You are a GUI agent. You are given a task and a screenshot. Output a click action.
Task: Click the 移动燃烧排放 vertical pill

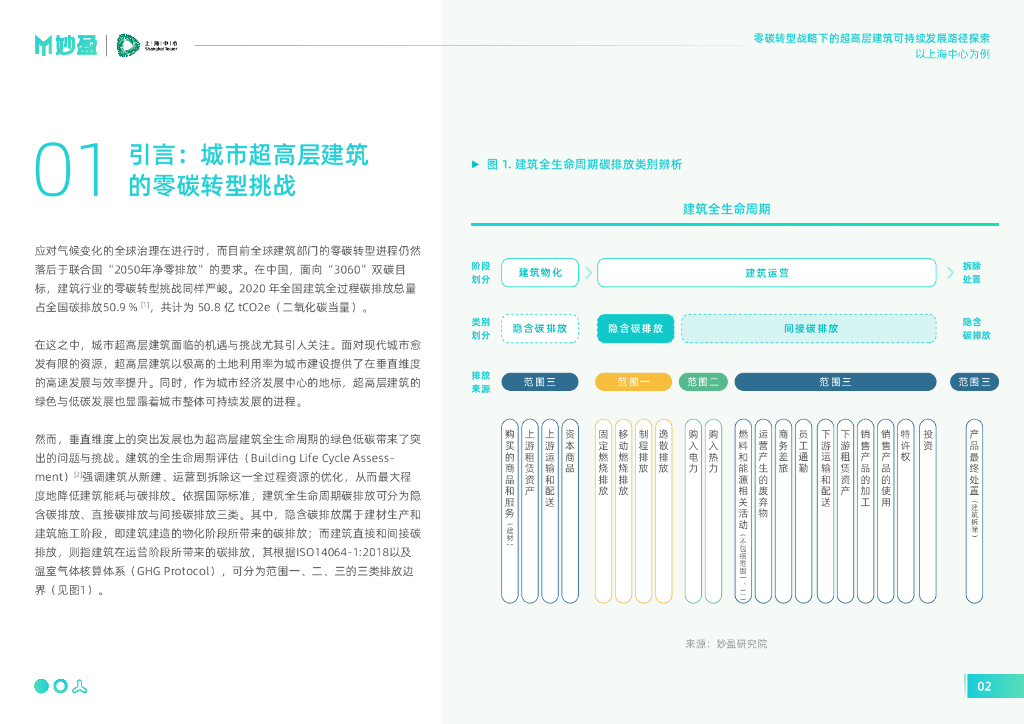624,511
